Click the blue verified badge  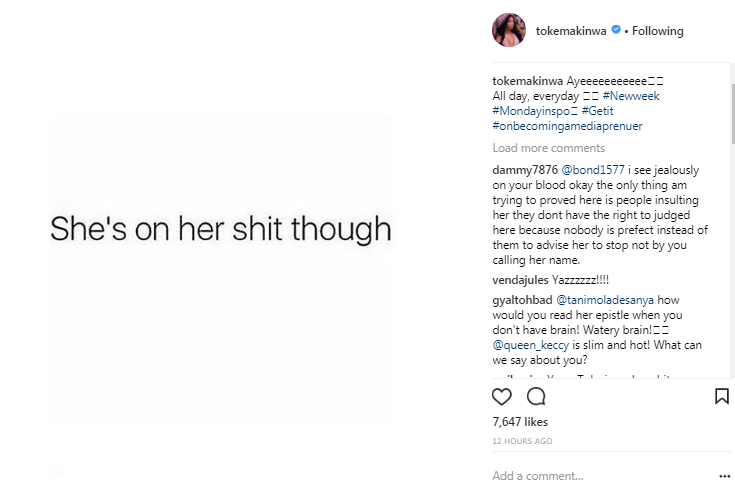click(x=617, y=31)
